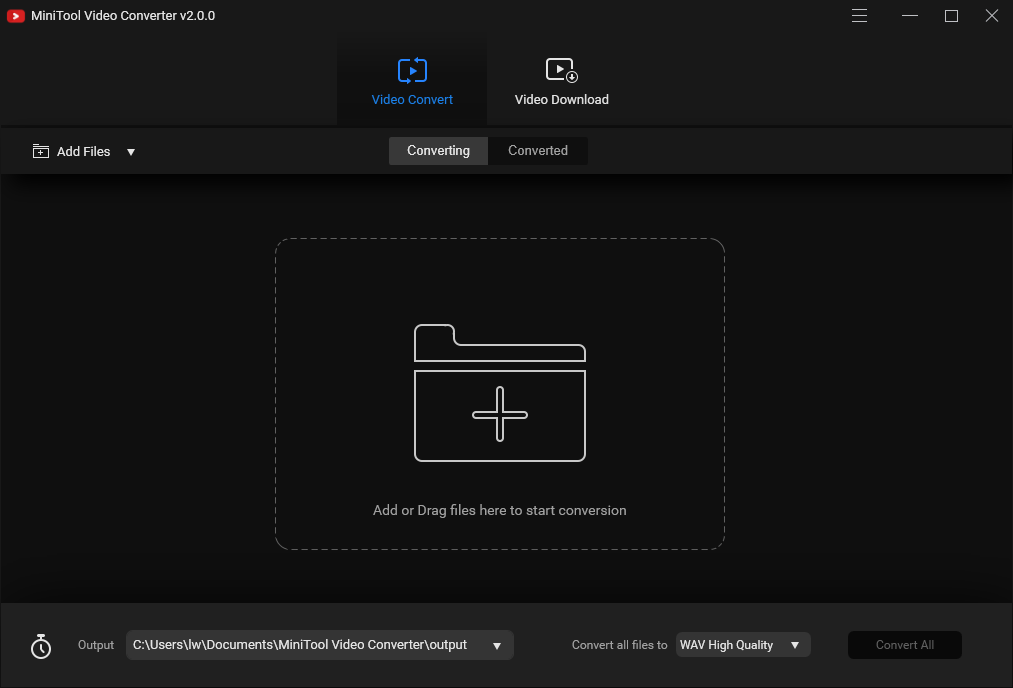Click the Add Files icon
Image resolution: width=1013 pixels, height=688 pixels.
(41, 151)
